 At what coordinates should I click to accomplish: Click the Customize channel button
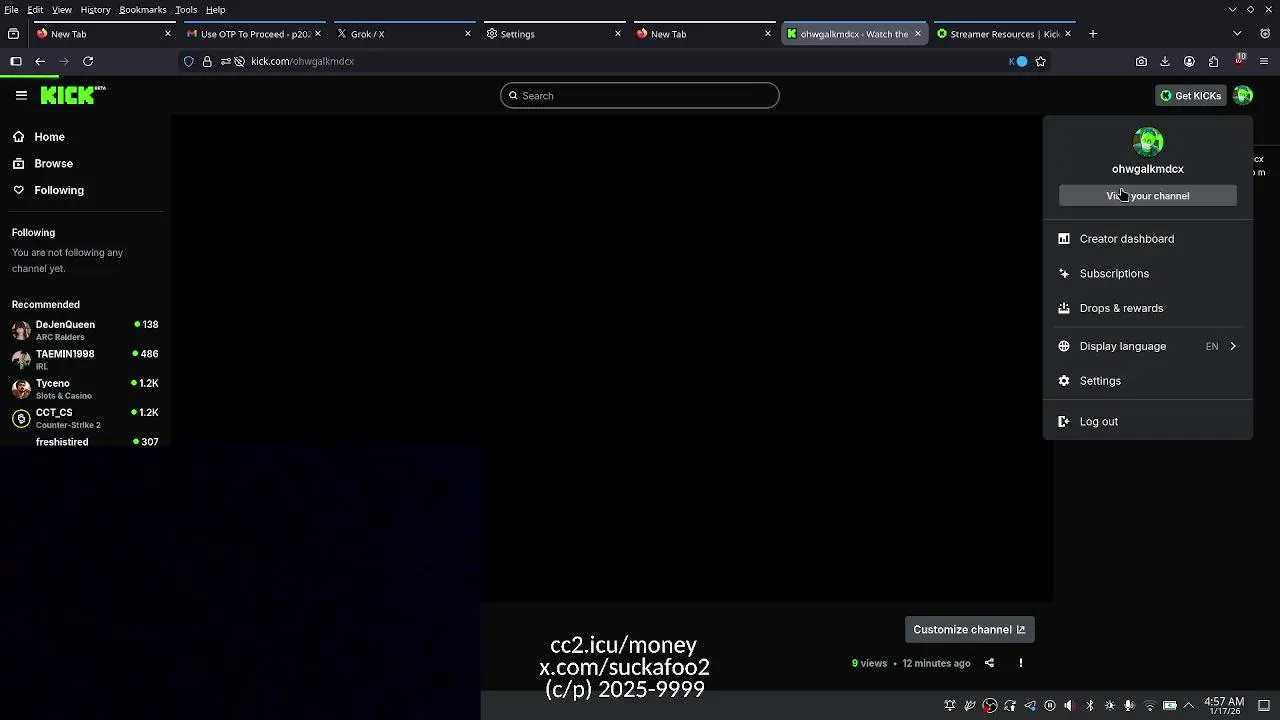point(969,629)
